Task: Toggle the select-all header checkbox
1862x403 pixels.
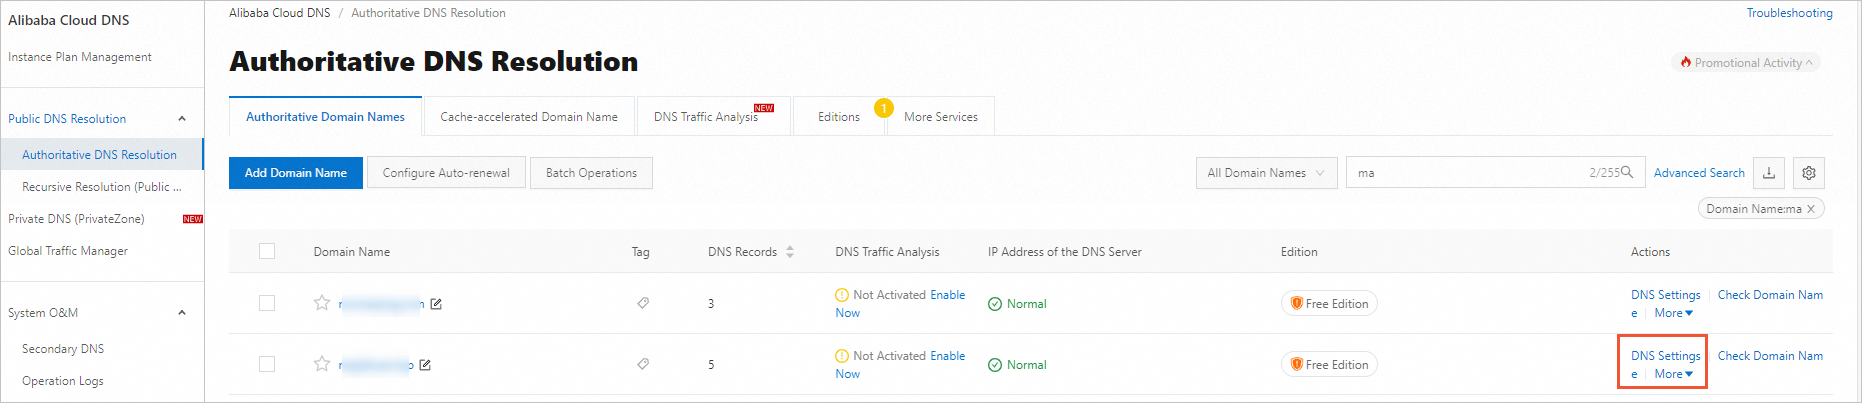Action: coord(267,251)
